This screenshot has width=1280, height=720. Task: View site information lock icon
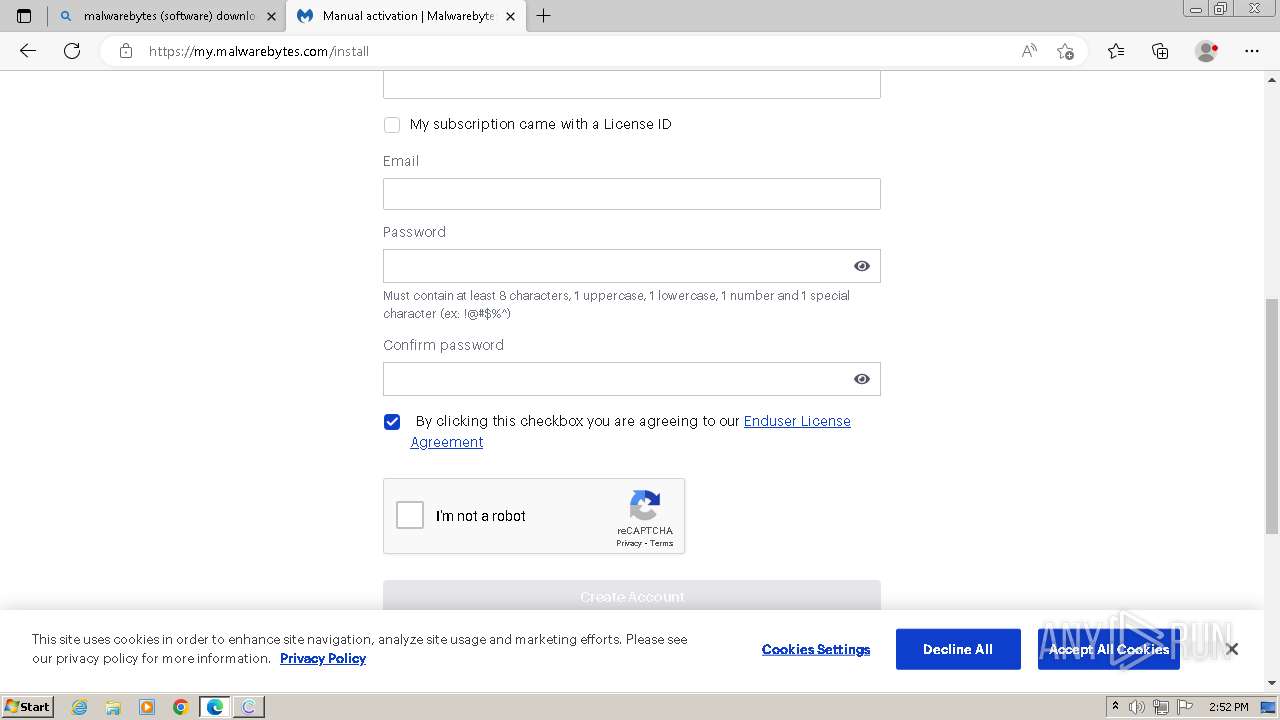pyautogui.click(x=126, y=51)
